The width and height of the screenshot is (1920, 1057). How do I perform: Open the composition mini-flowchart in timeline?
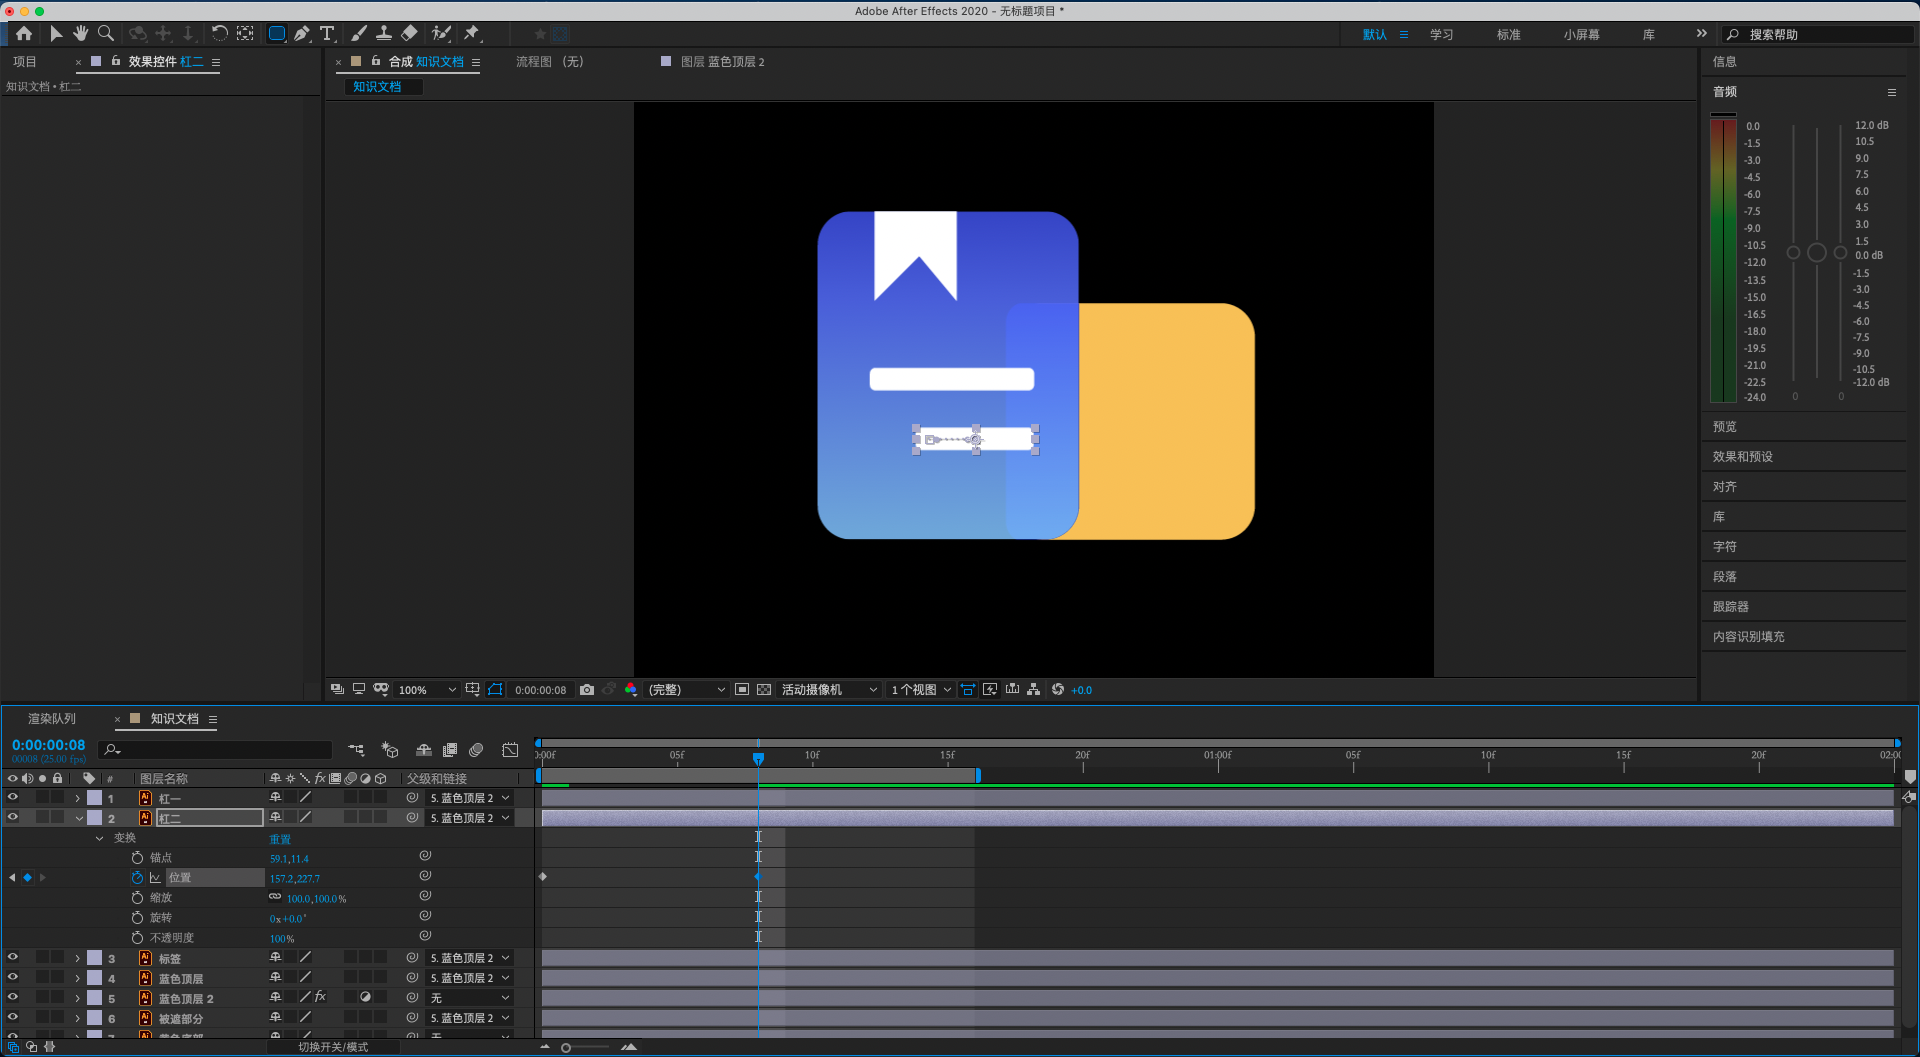coord(356,750)
